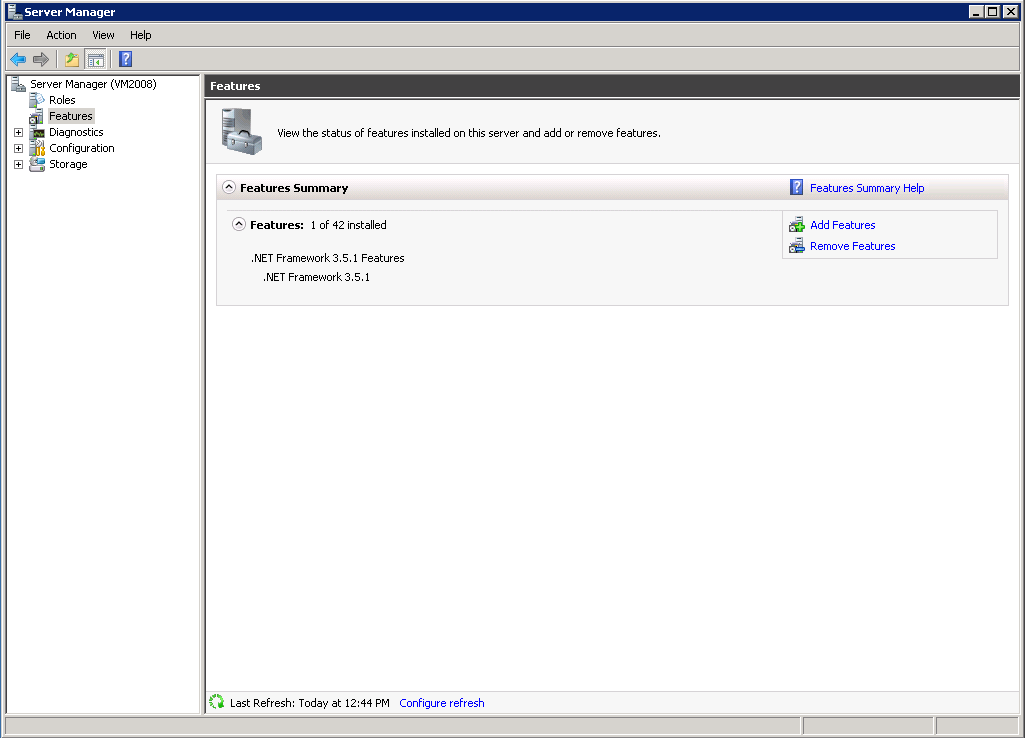The height and width of the screenshot is (738, 1025).
Task: Open the Action menu
Action: (x=61, y=35)
